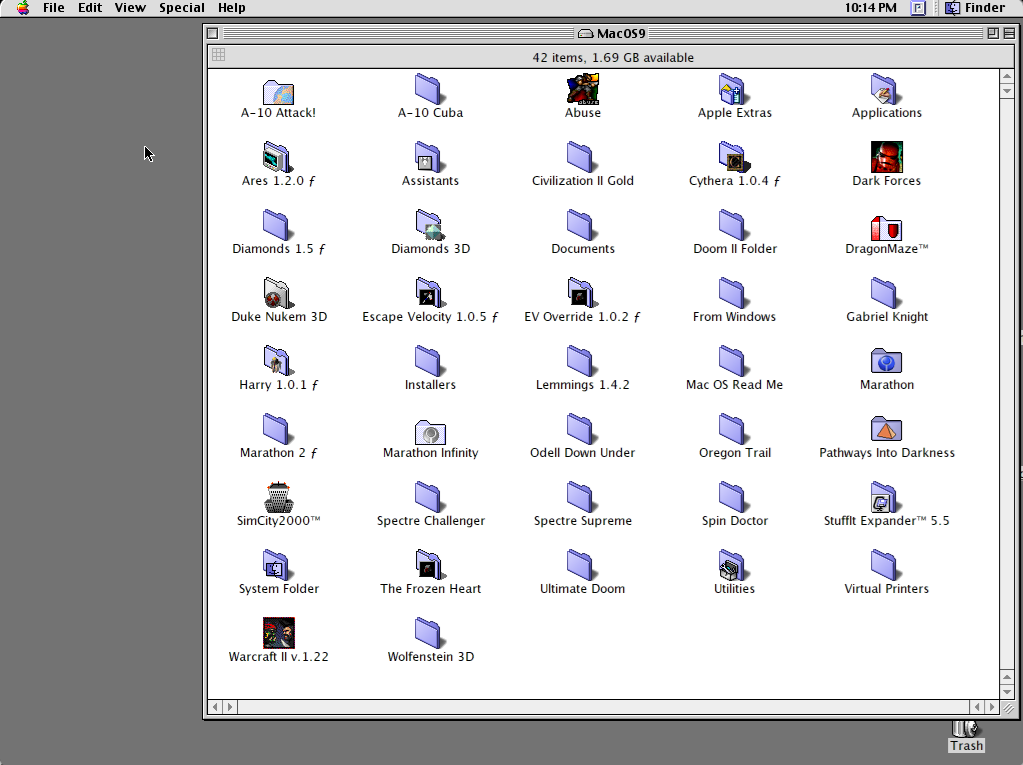Select the Marathon folder icon
The width and height of the screenshot is (1023, 765).
(x=887, y=361)
